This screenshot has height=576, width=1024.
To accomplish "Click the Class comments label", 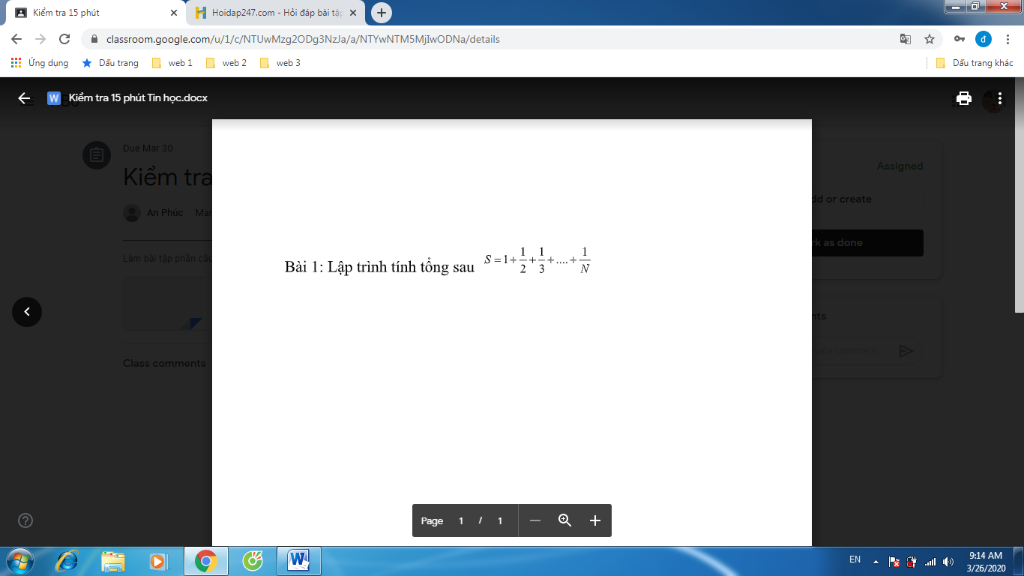I will point(165,363).
